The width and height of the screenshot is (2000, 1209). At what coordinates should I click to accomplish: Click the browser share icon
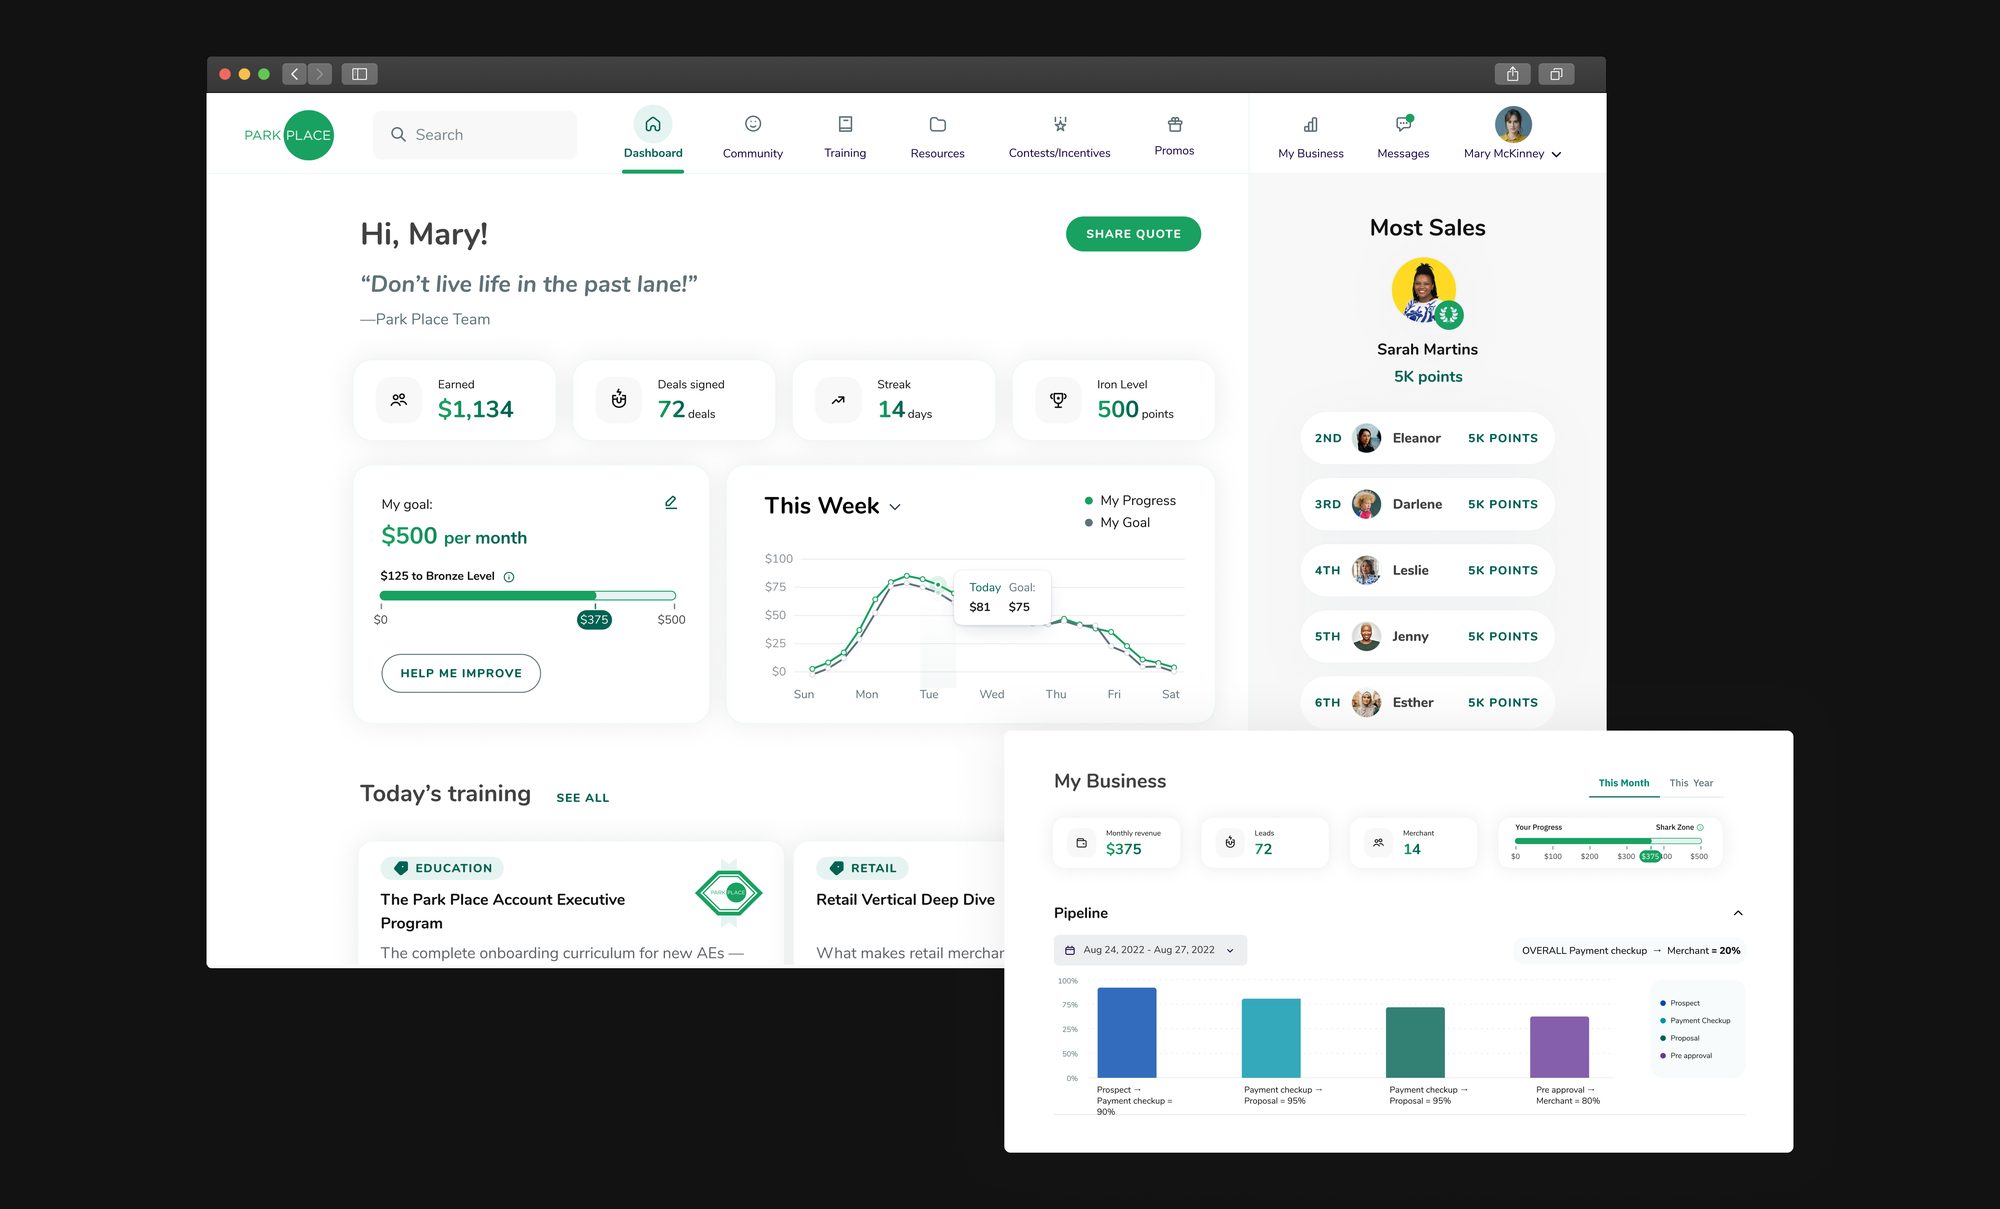(x=1513, y=74)
